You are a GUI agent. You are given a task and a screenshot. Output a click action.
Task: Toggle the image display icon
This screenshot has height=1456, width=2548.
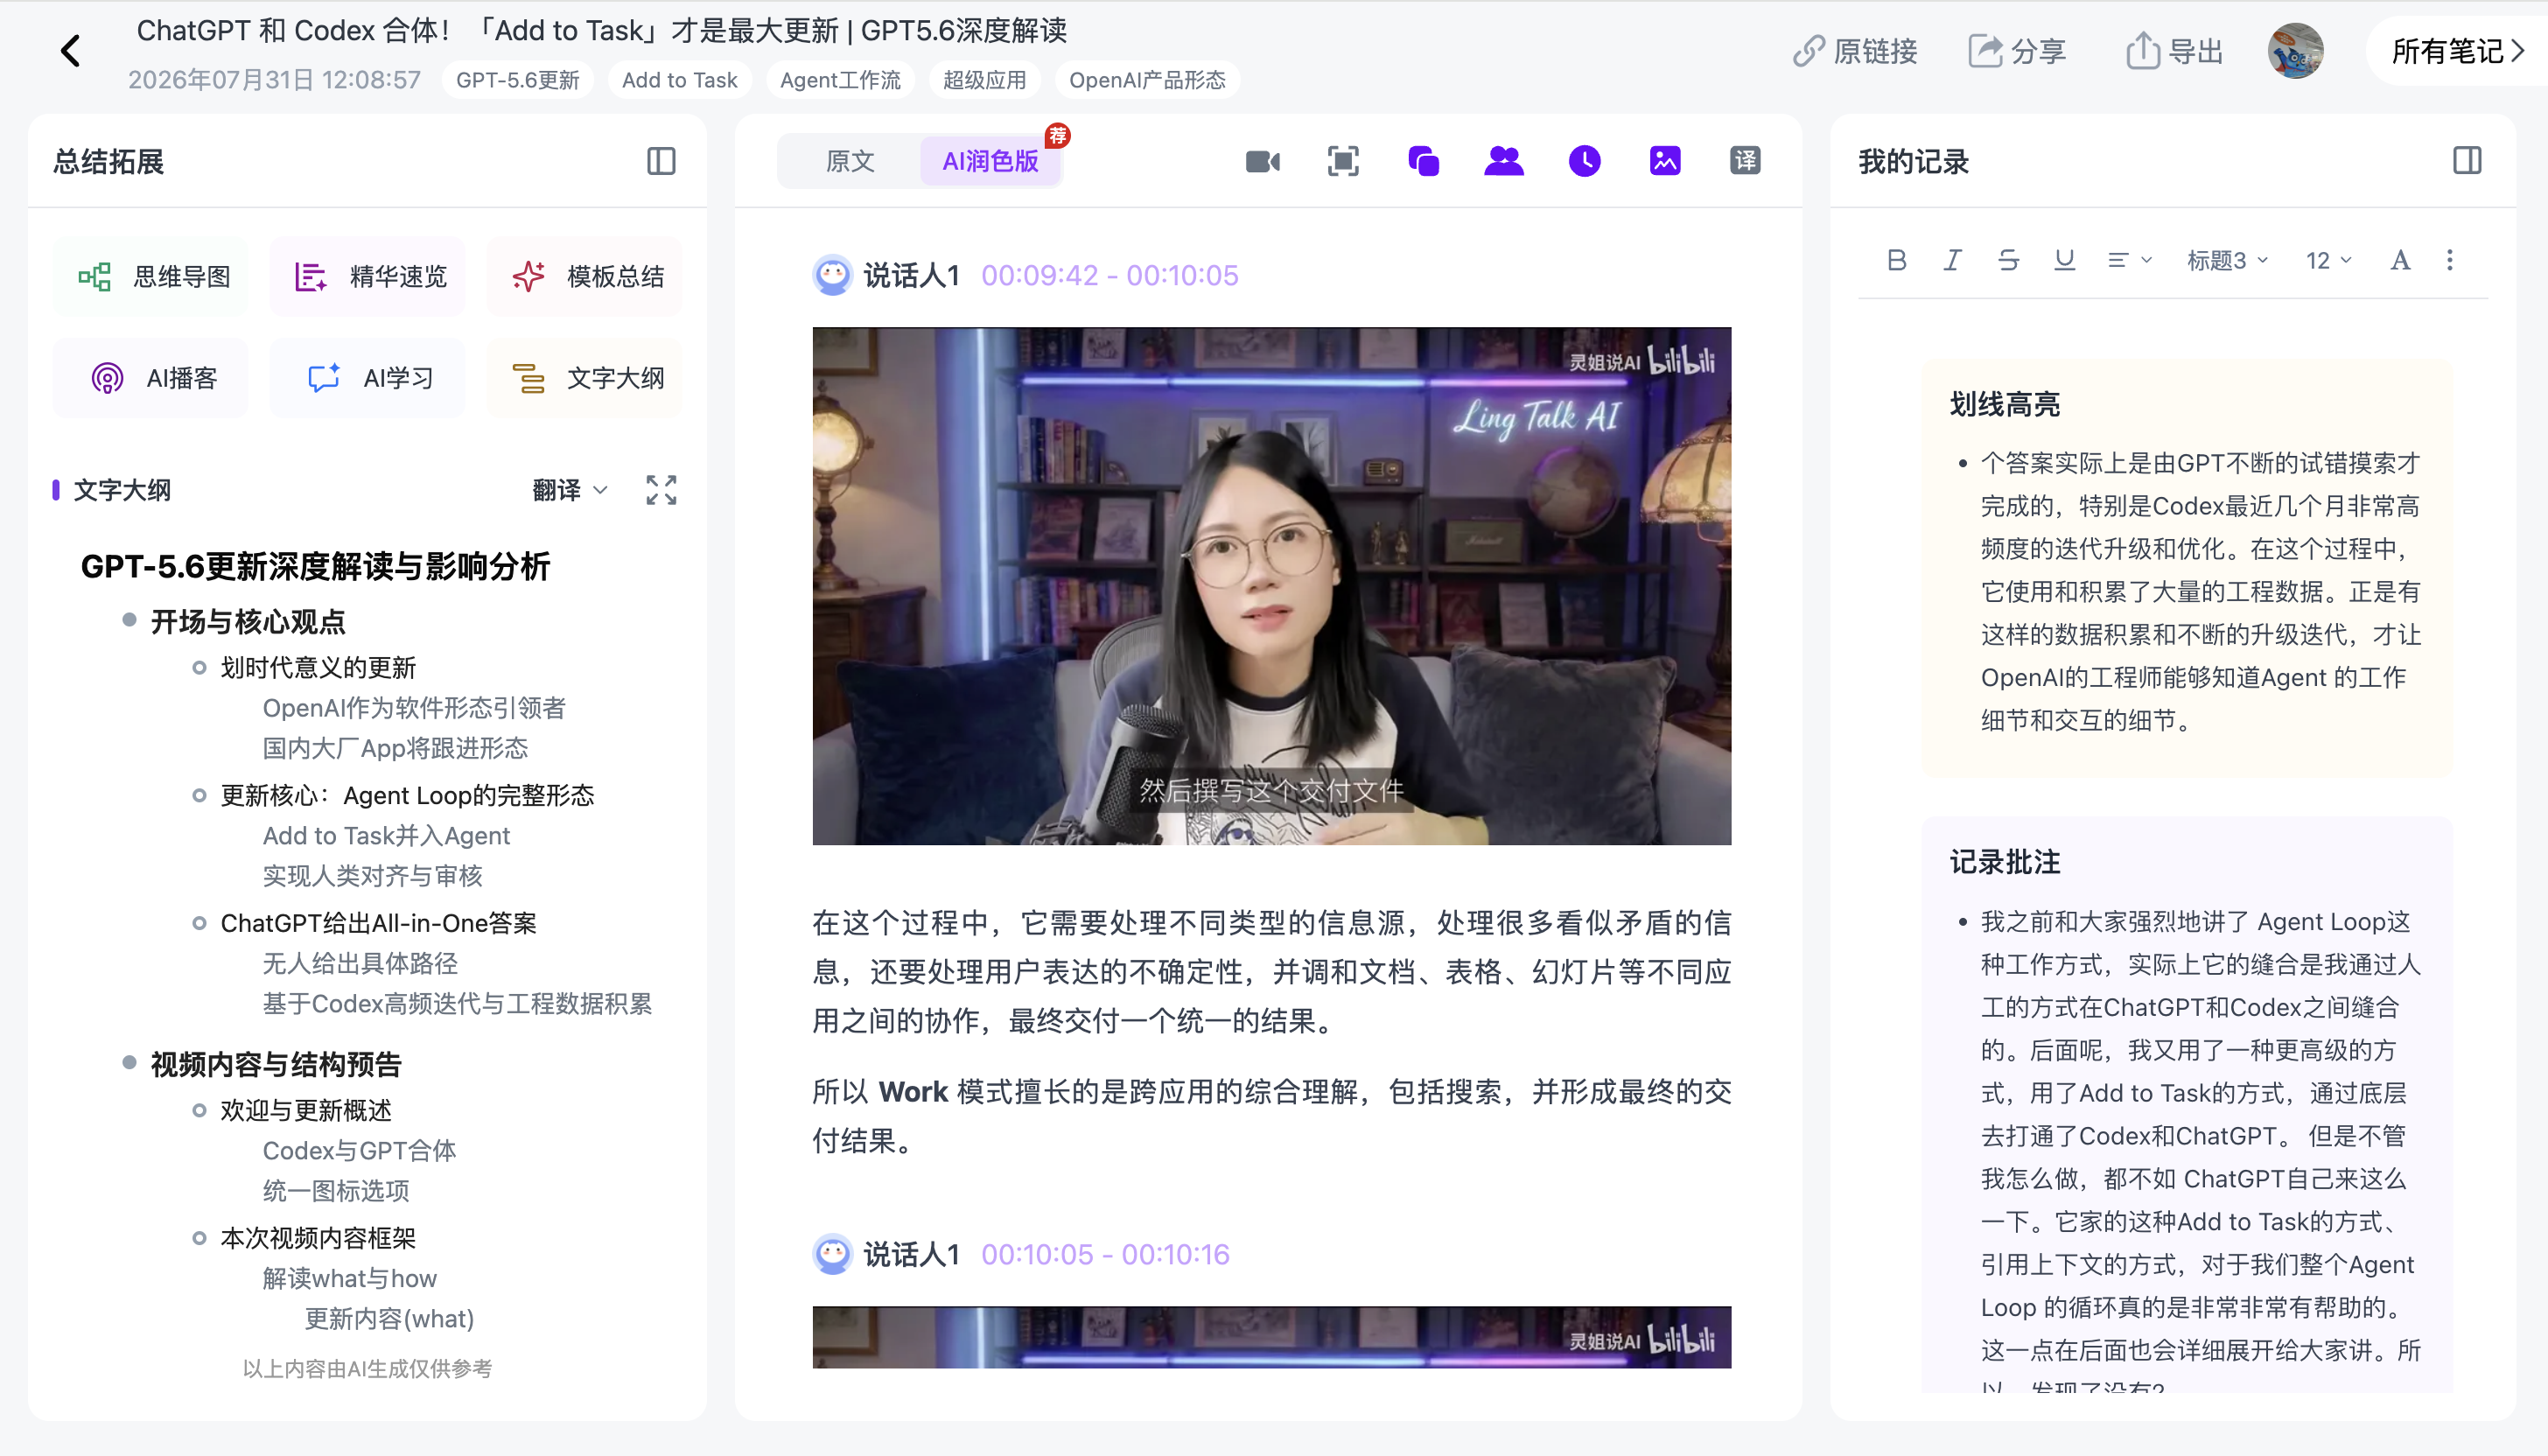(x=1665, y=161)
